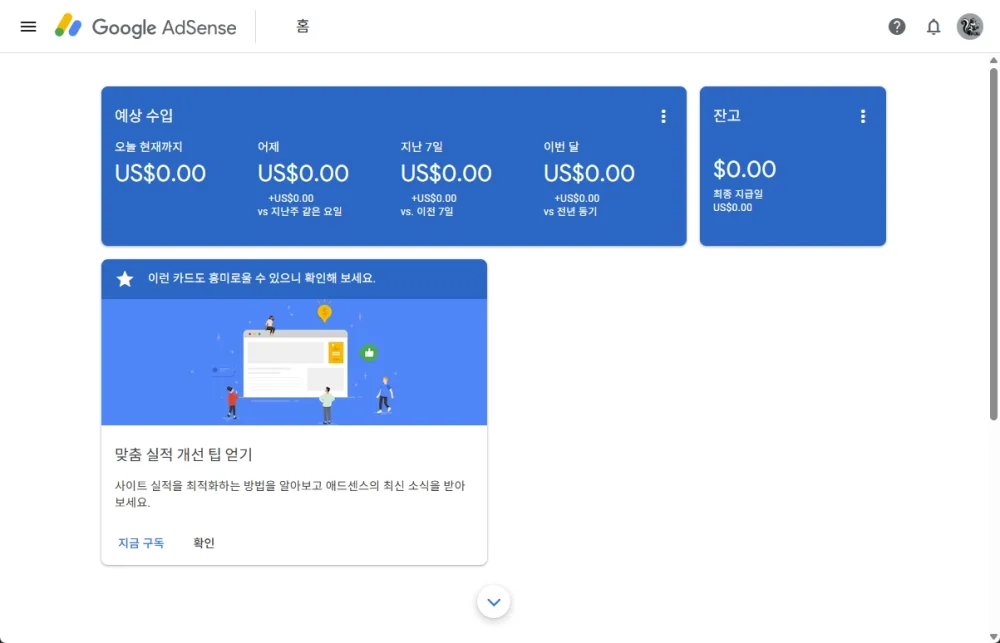Click the star icon on the tips card
The height and width of the screenshot is (643, 1000).
(x=122, y=279)
